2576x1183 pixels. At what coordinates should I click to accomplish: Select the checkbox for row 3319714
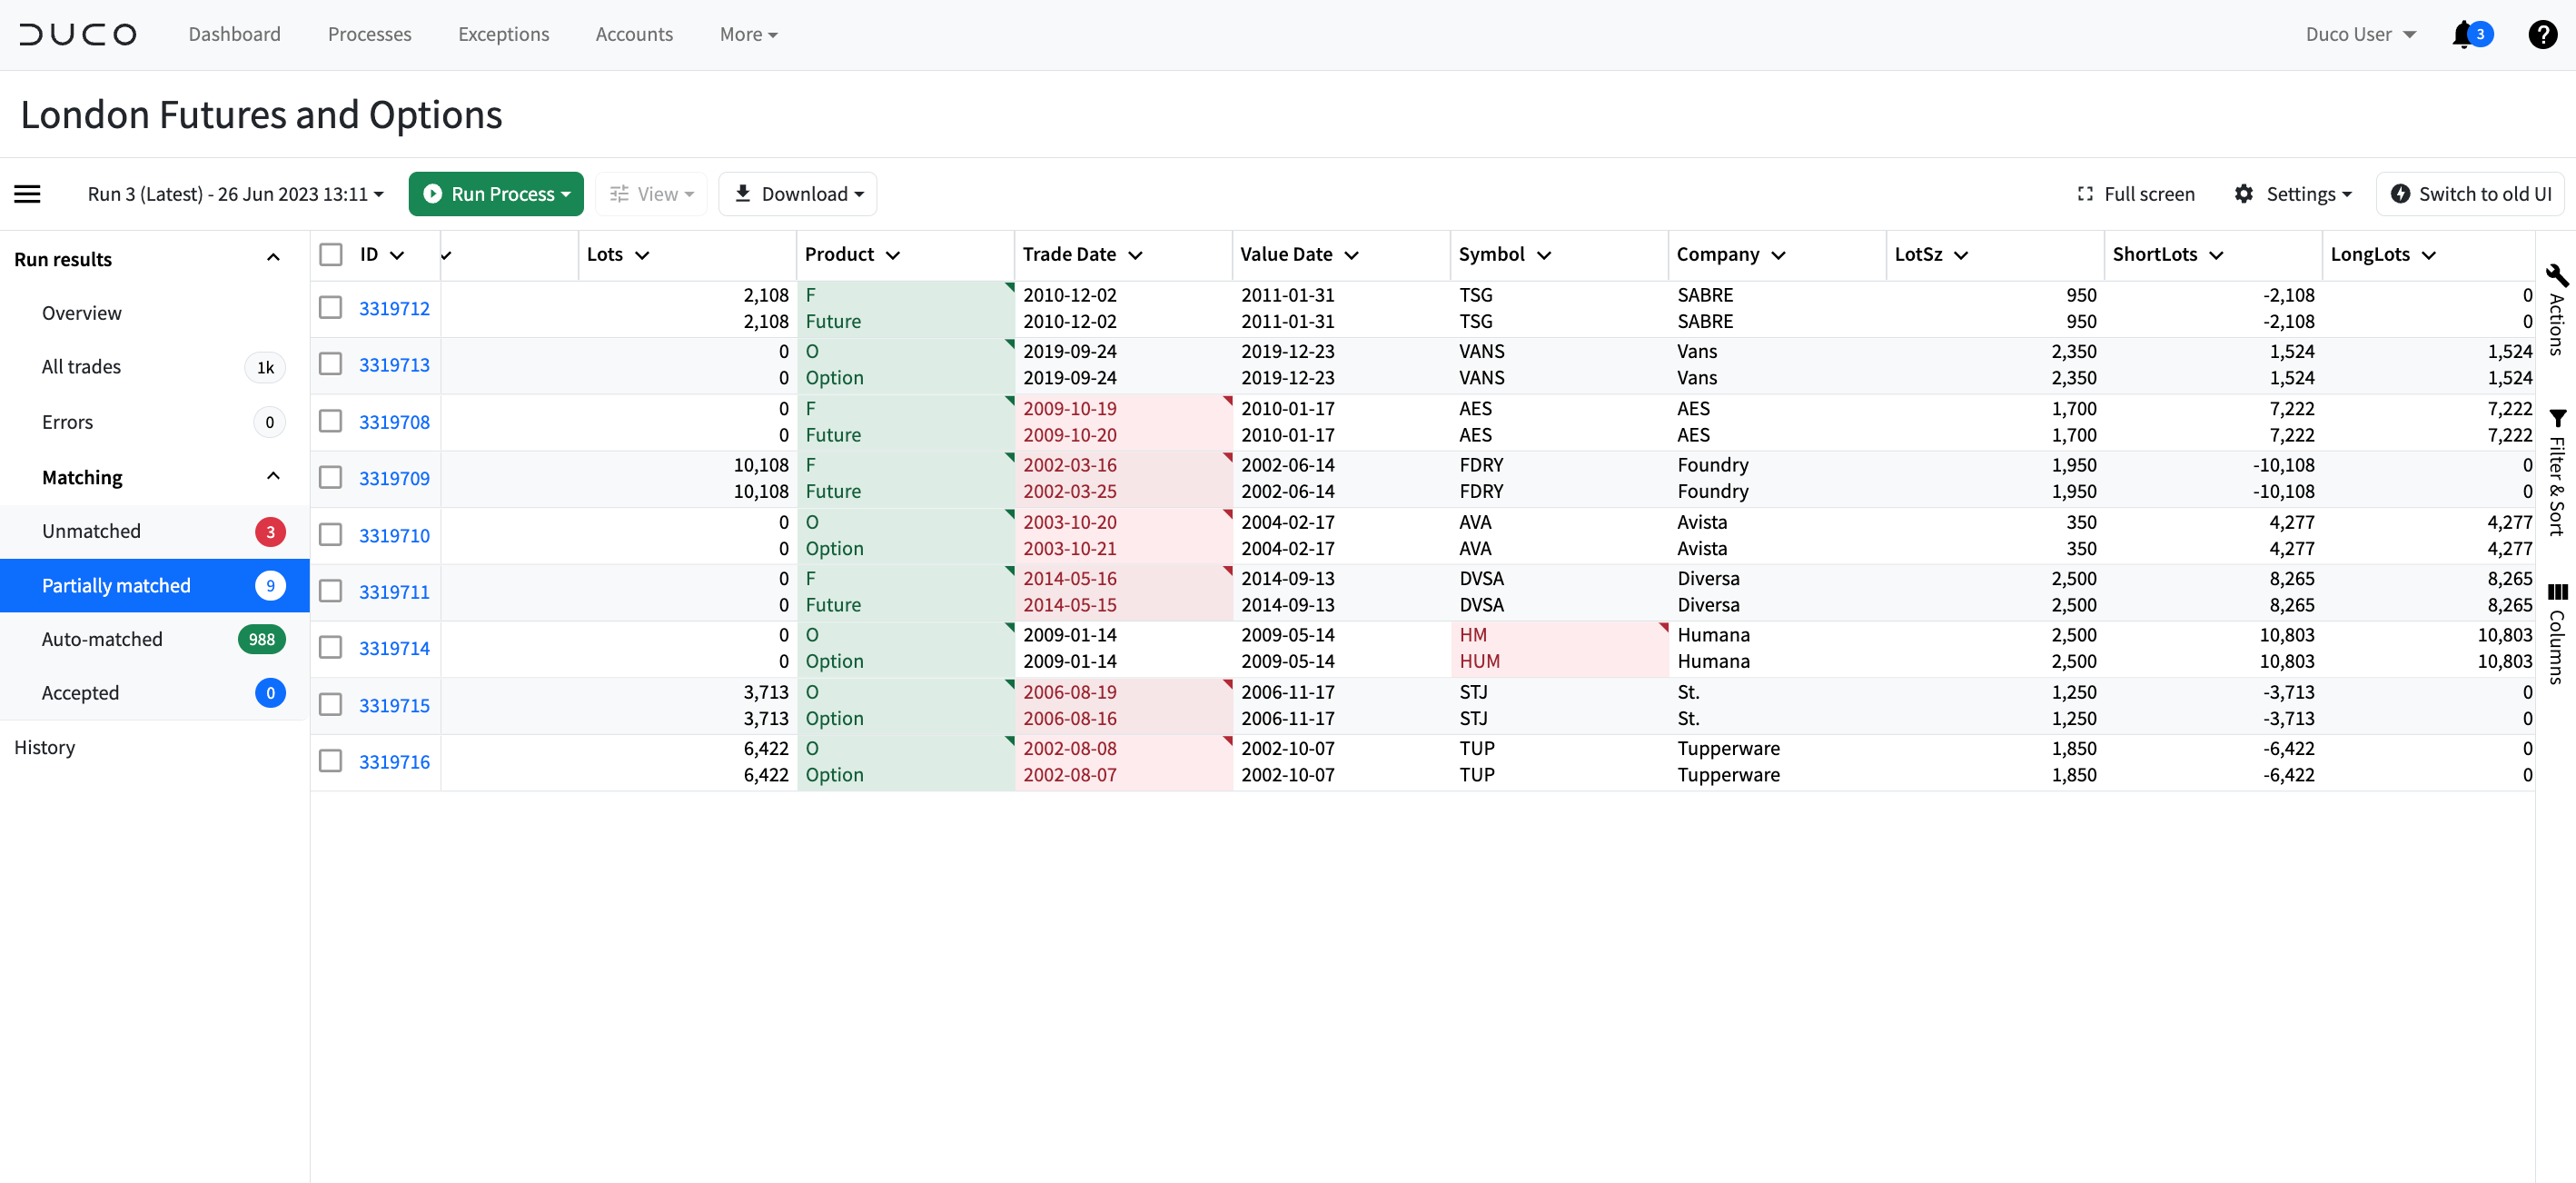pos(331,648)
